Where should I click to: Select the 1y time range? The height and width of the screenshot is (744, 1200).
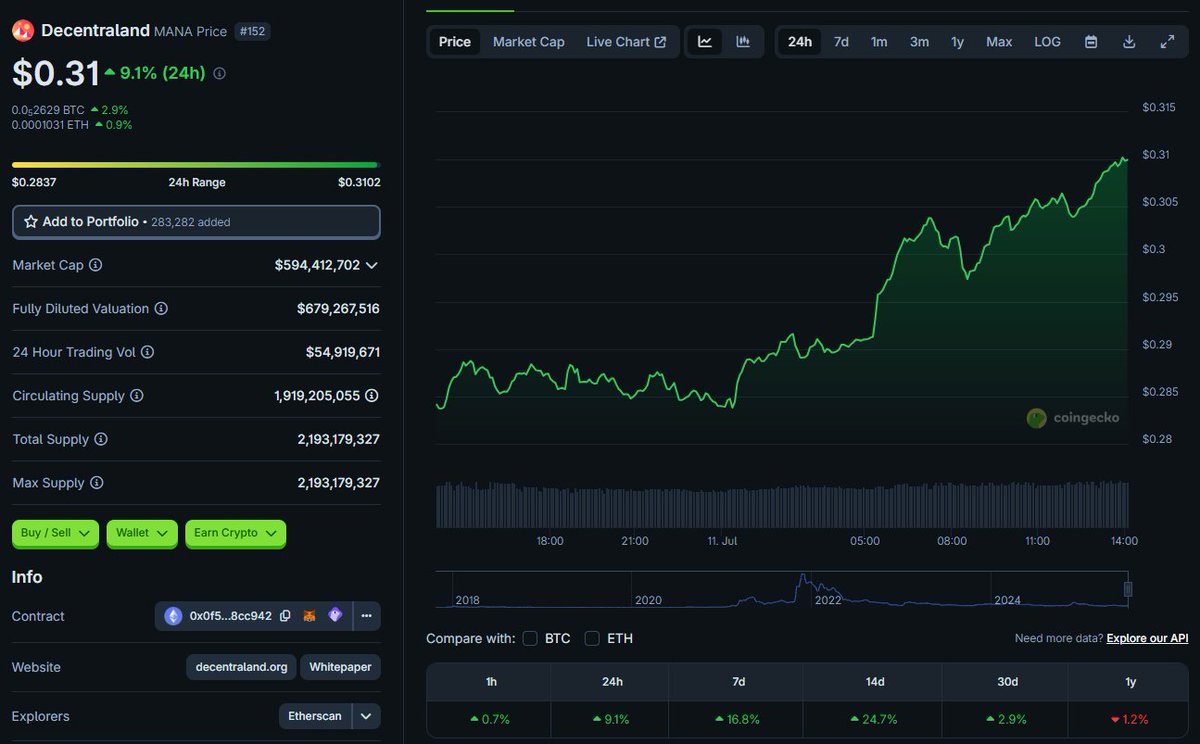click(957, 42)
